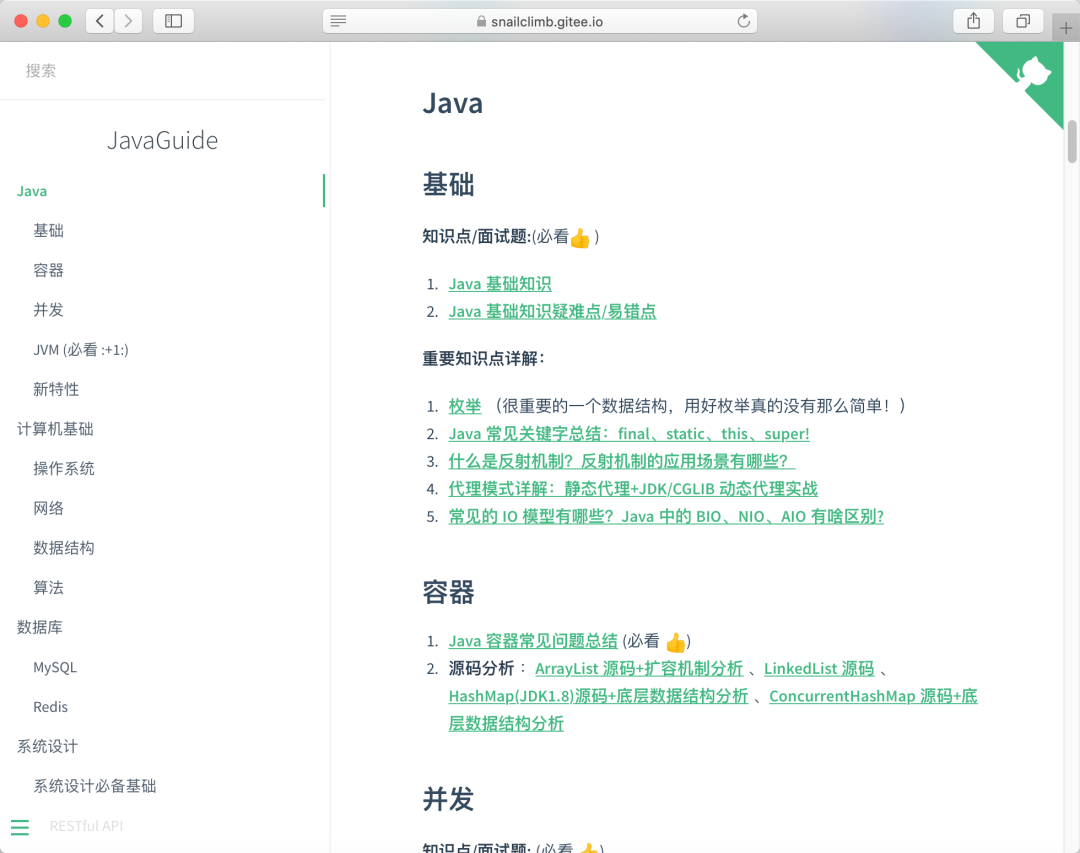Open a new tab with the plus icon
The height and width of the screenshot is (853, 1080).
point(1066,28)
